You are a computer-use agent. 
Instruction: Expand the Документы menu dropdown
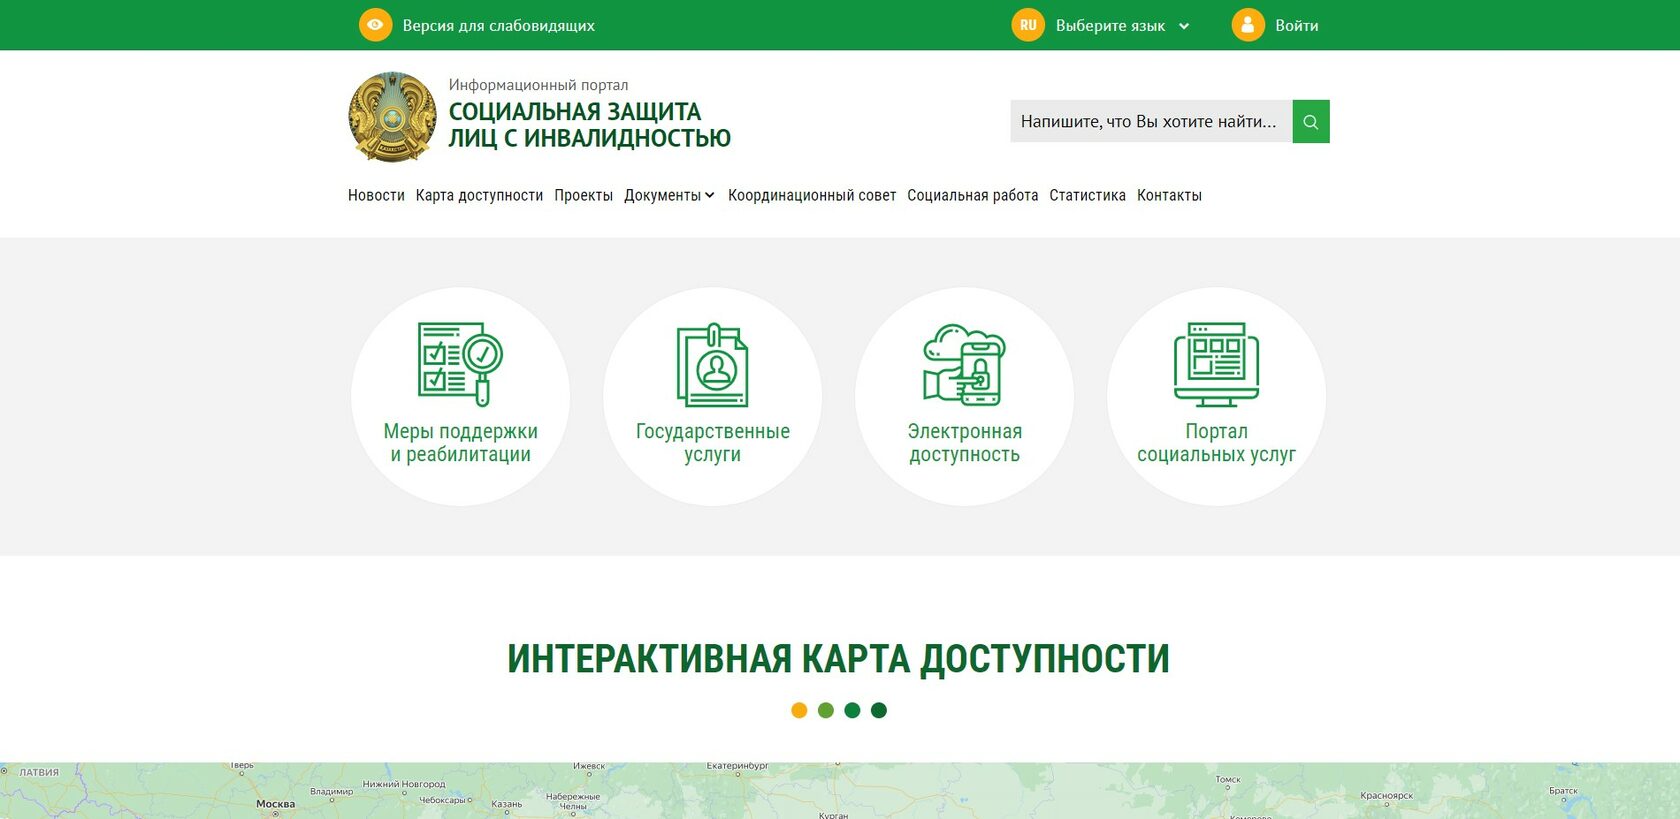(x=668, y=196)
